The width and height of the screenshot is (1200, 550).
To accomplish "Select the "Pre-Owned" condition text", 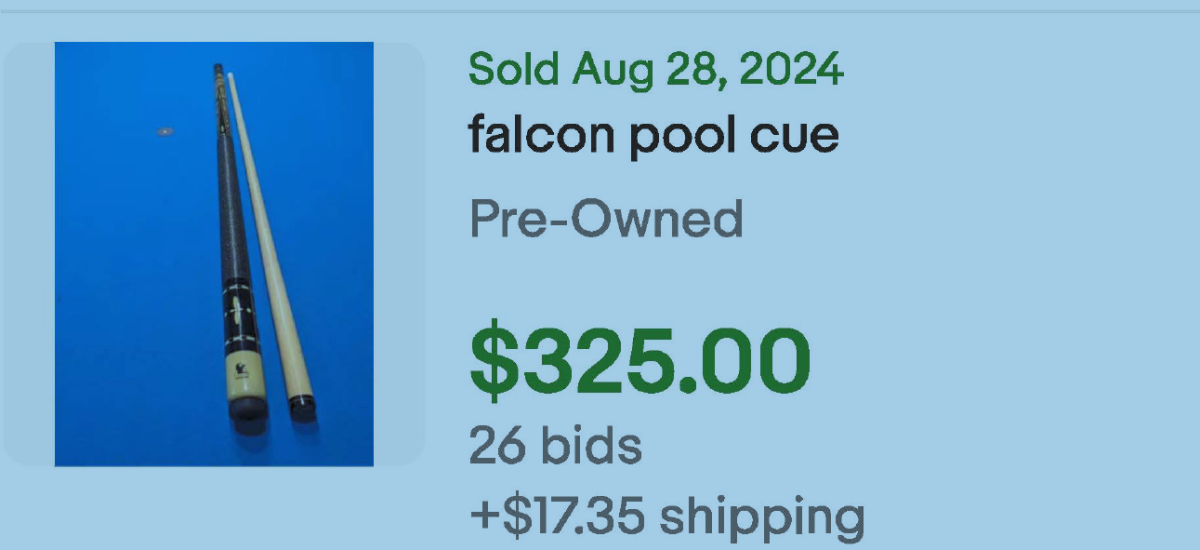I will (x=606, y=218).
